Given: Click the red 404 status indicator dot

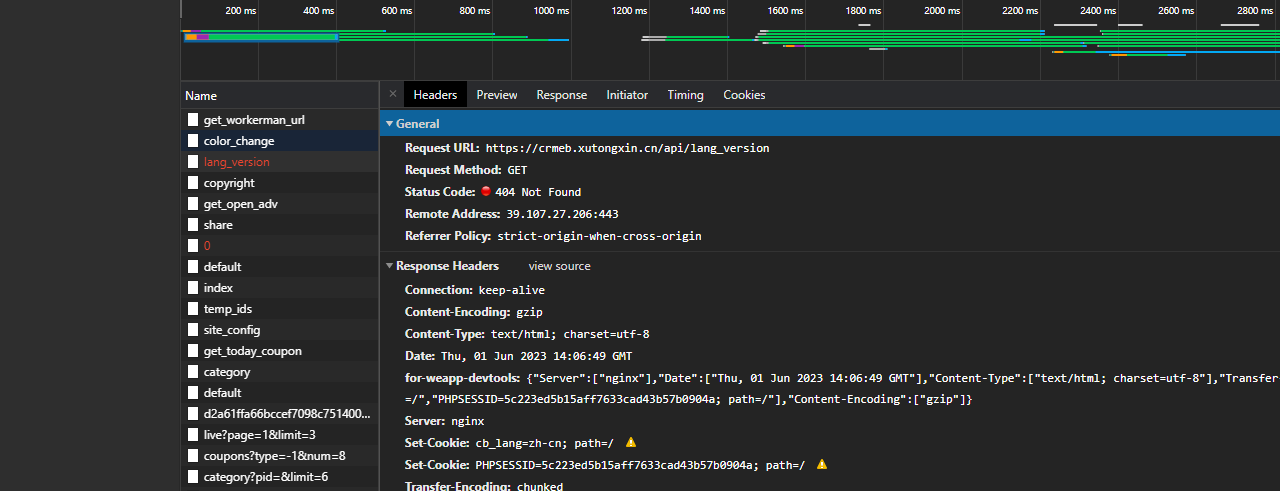Looking at the screenshot, I should click(x=486, y=191).
